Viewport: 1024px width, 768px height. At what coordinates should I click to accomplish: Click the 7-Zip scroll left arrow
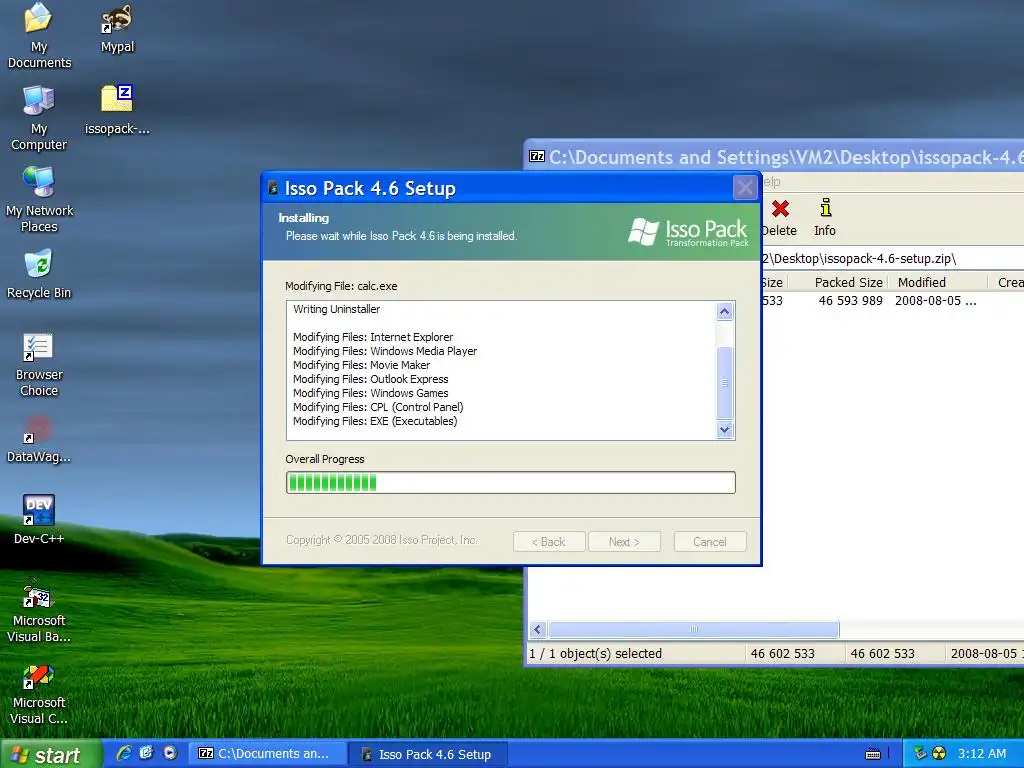pos(537,630)
